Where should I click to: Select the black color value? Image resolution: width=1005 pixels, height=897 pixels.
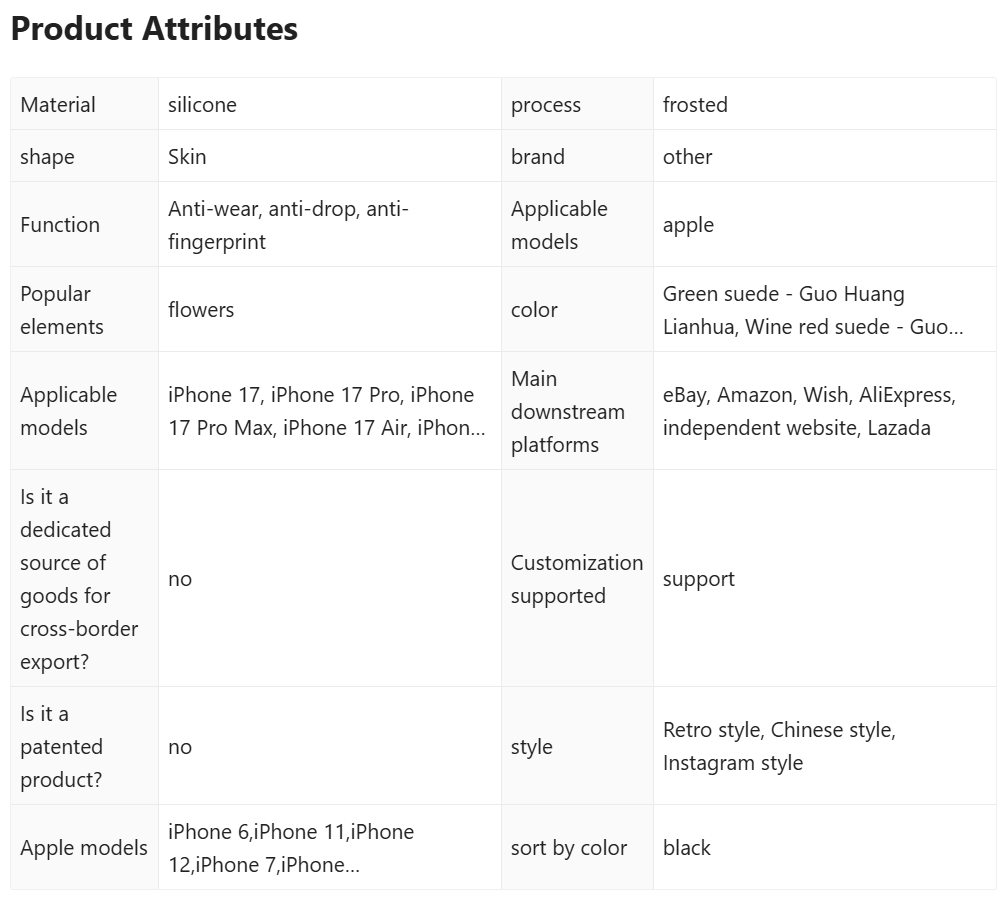point(686,848)
